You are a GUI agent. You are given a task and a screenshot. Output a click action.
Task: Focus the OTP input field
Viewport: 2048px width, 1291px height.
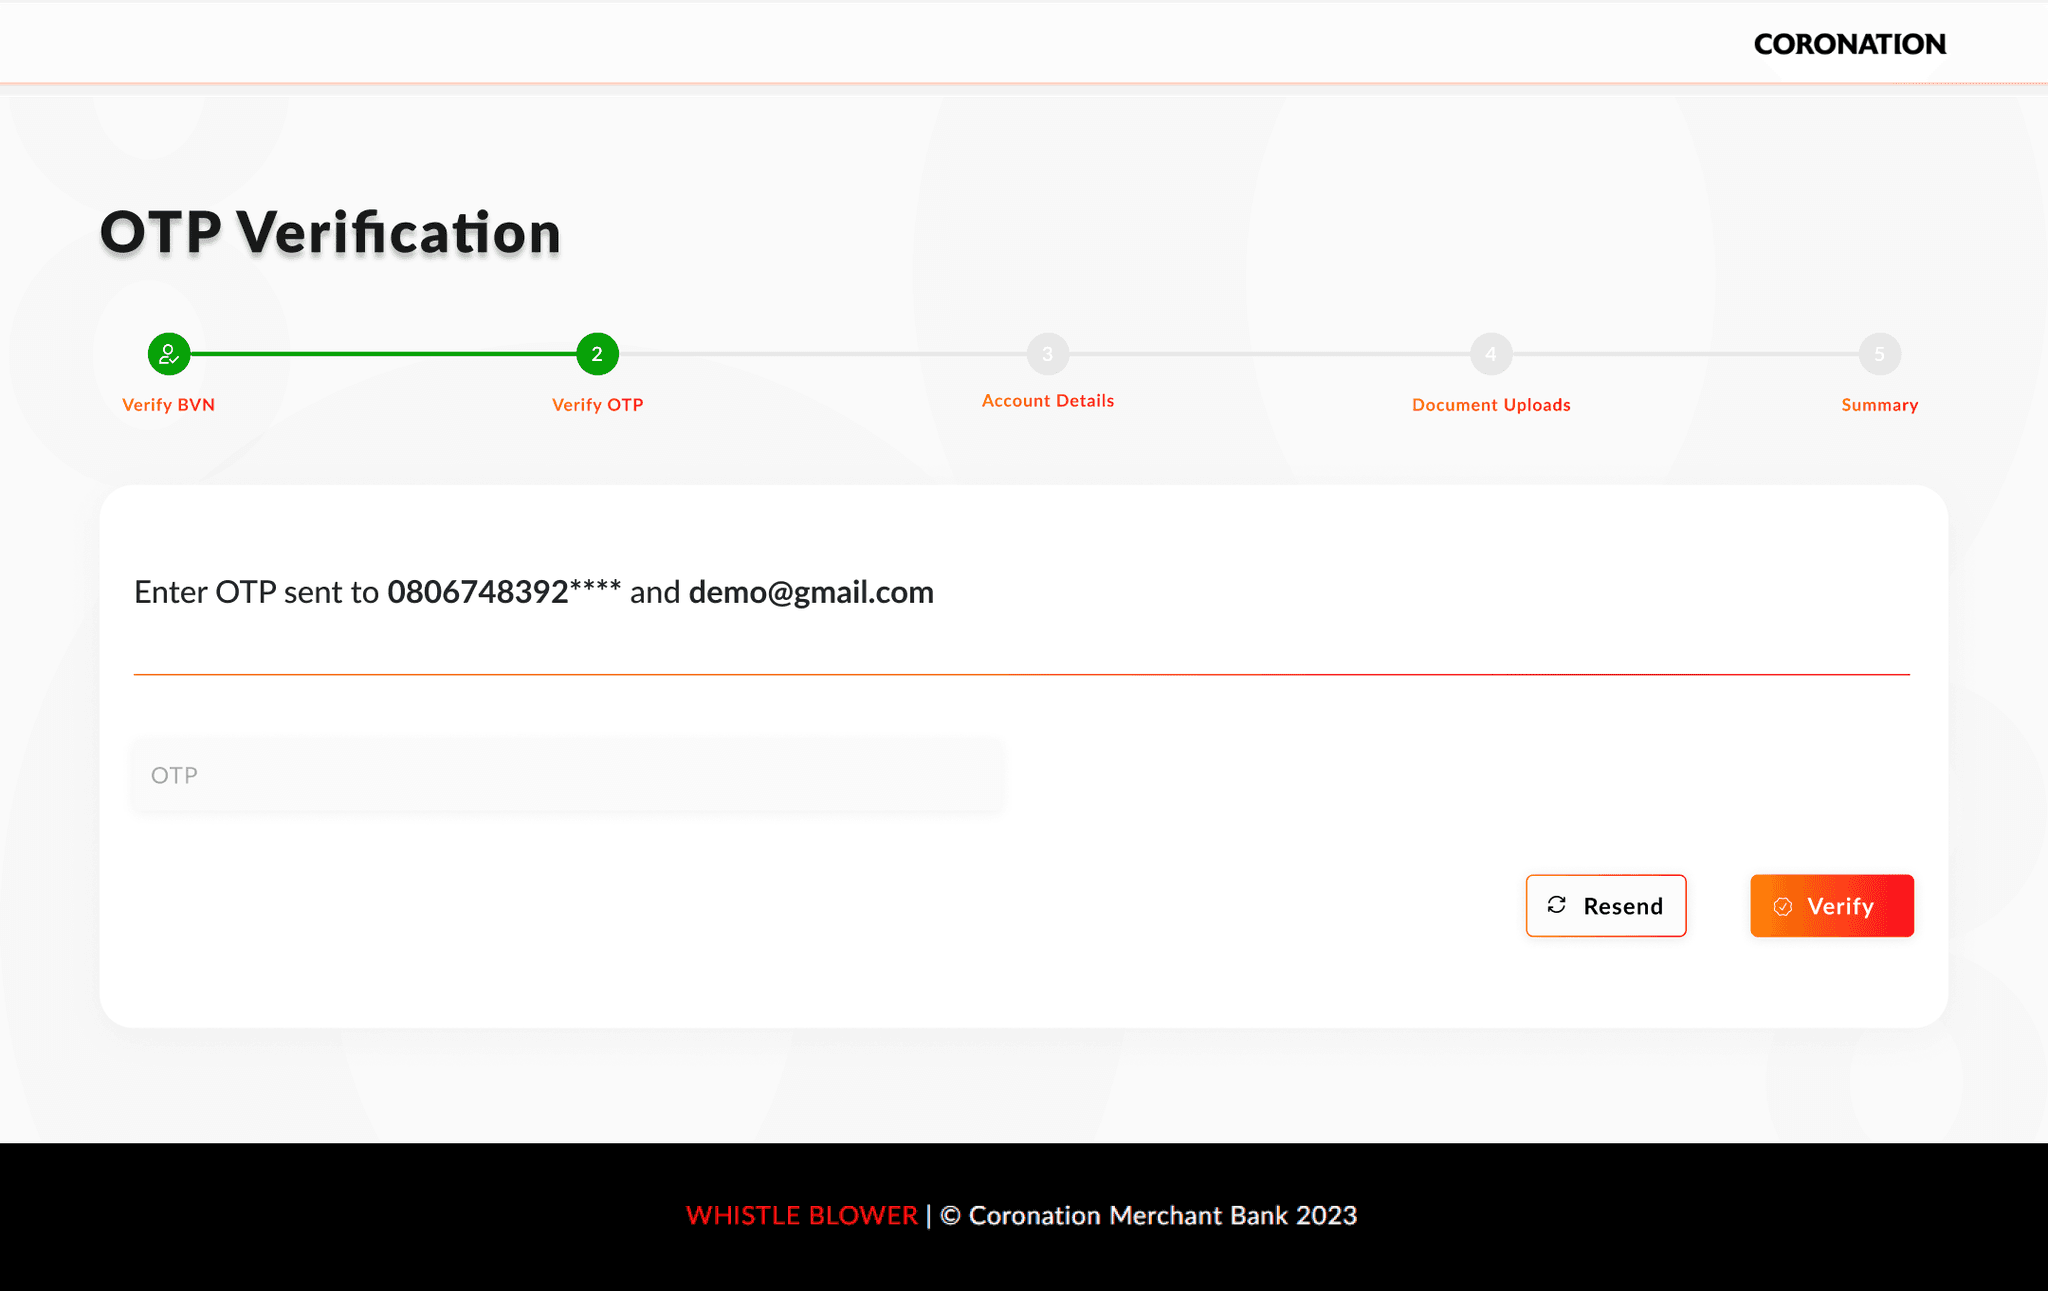pos(567,775)
